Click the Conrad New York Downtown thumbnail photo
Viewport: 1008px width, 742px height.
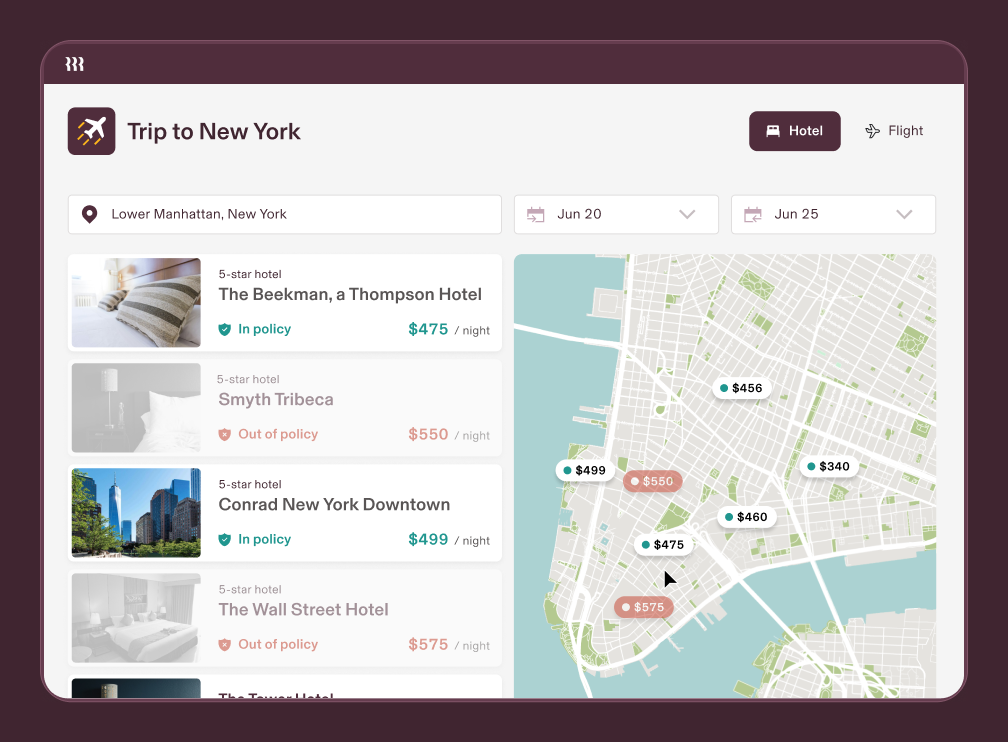[x=135, y=513]
